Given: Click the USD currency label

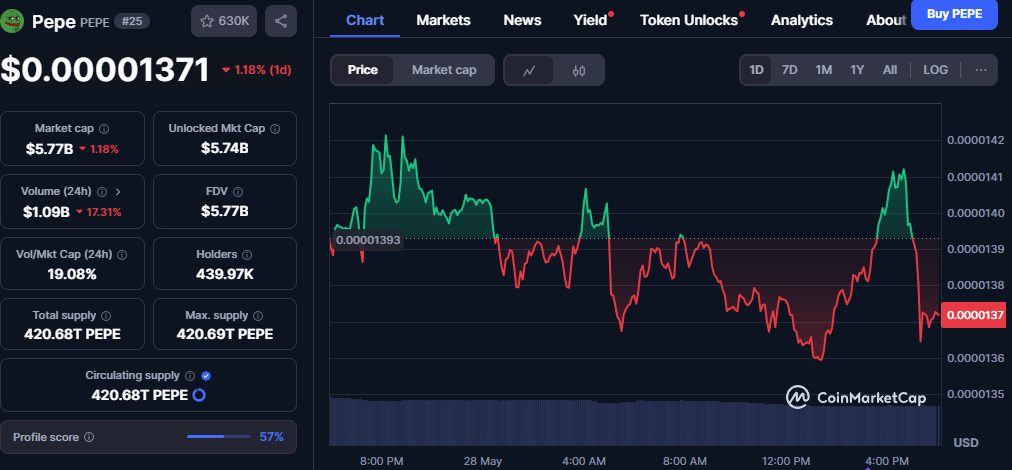Looking at the screenshot, I should [966, 443].
